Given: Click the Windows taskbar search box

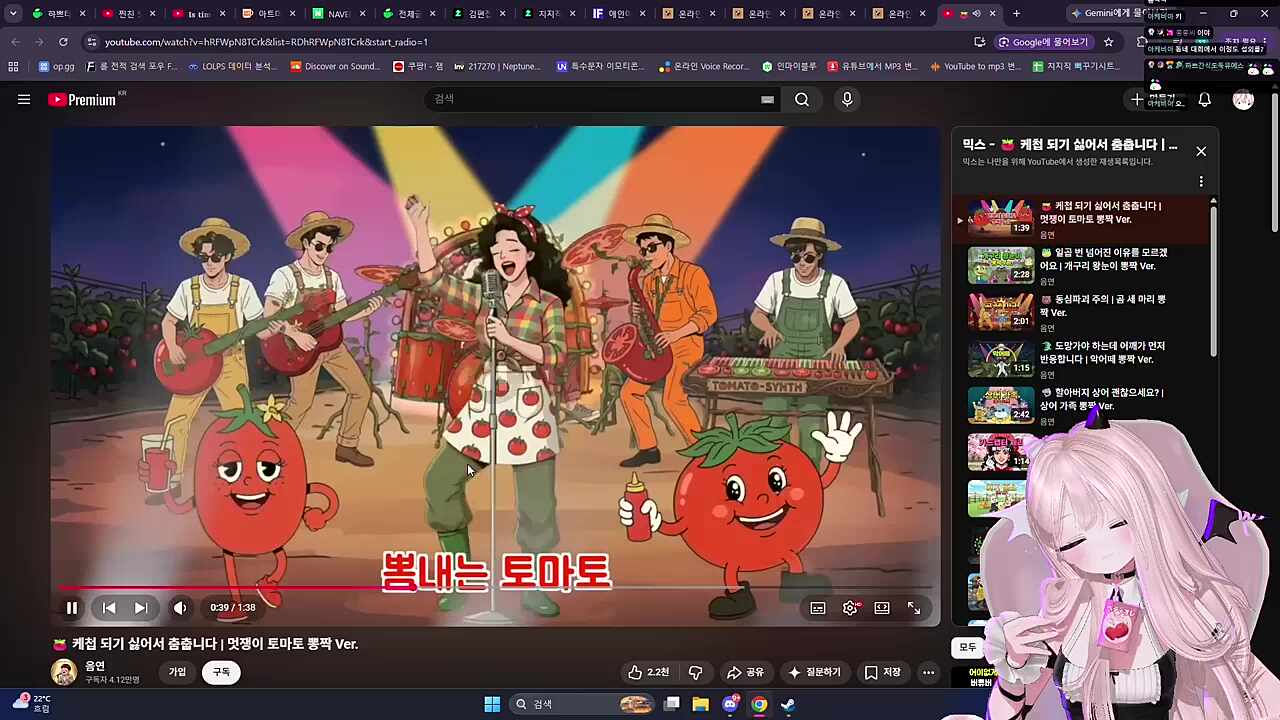Looking at the screenshot, I should tap(584, 704).
